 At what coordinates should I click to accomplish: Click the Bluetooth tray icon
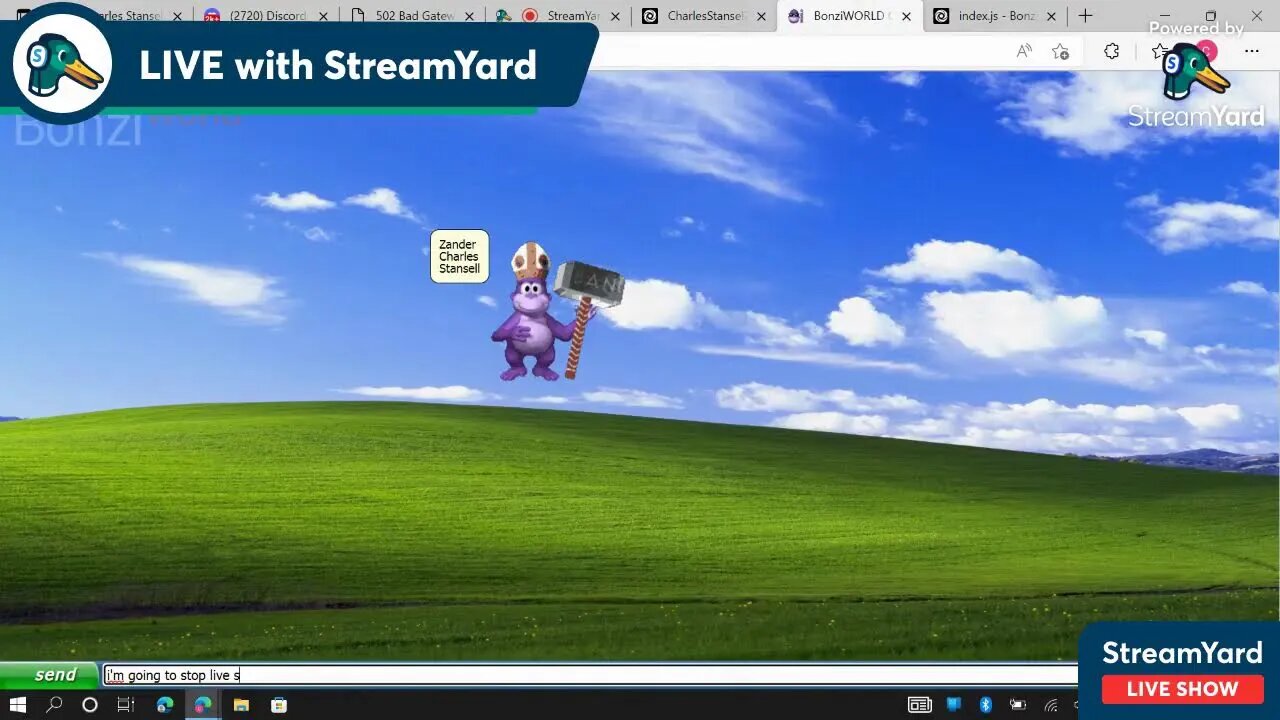tap(985, 705)
